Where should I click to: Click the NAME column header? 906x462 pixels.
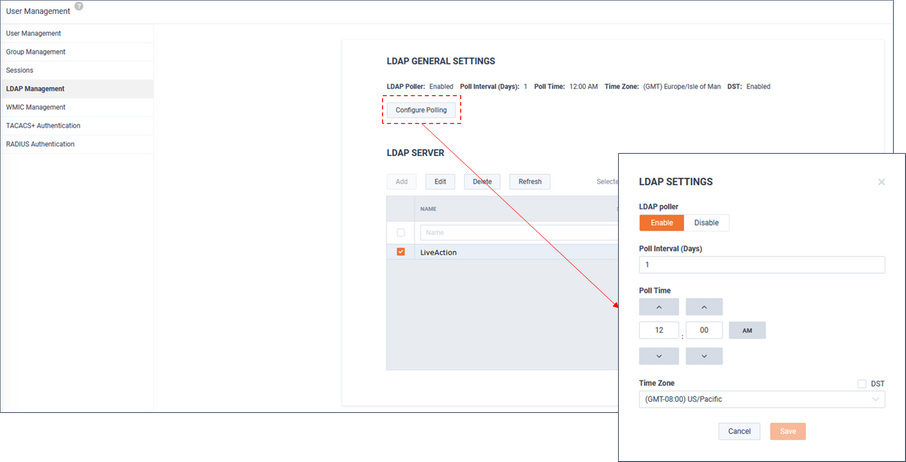(428, 209)
